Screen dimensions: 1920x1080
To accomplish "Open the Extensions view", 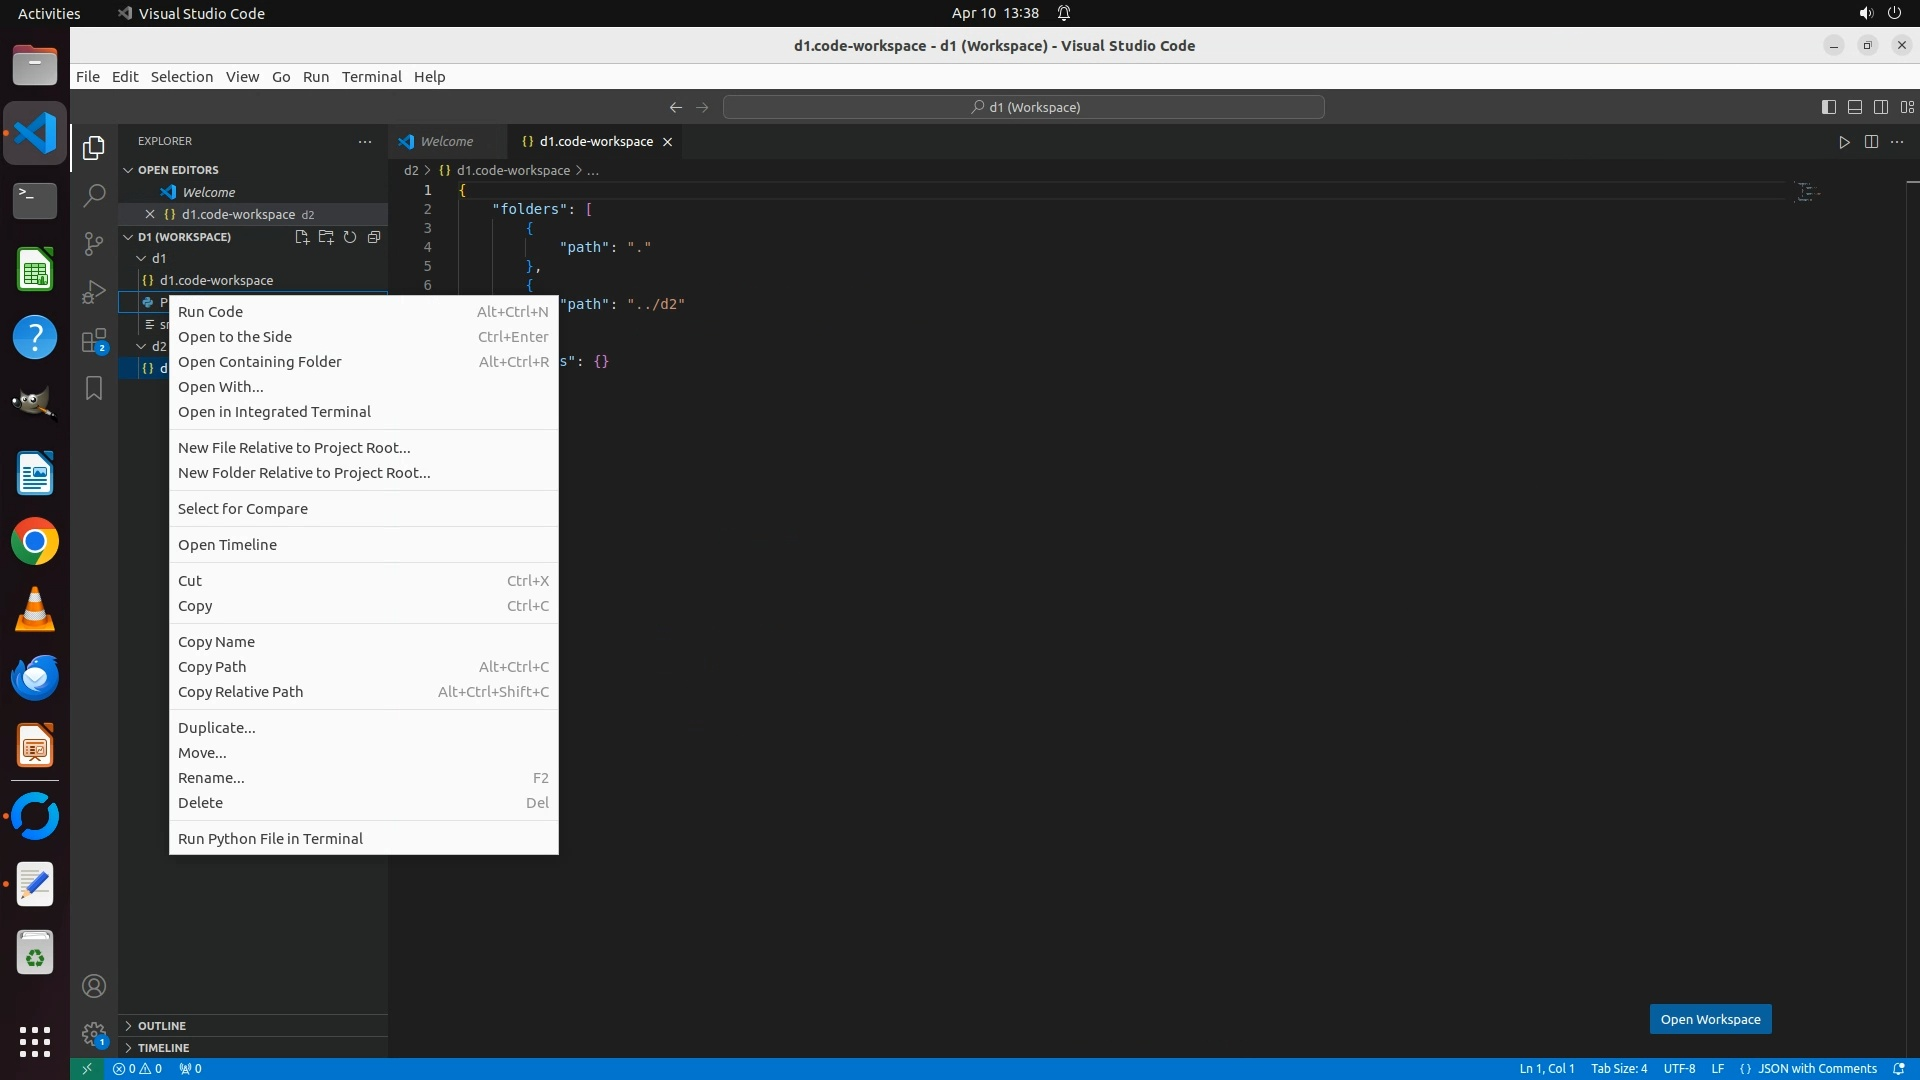I will pos(94,341).
